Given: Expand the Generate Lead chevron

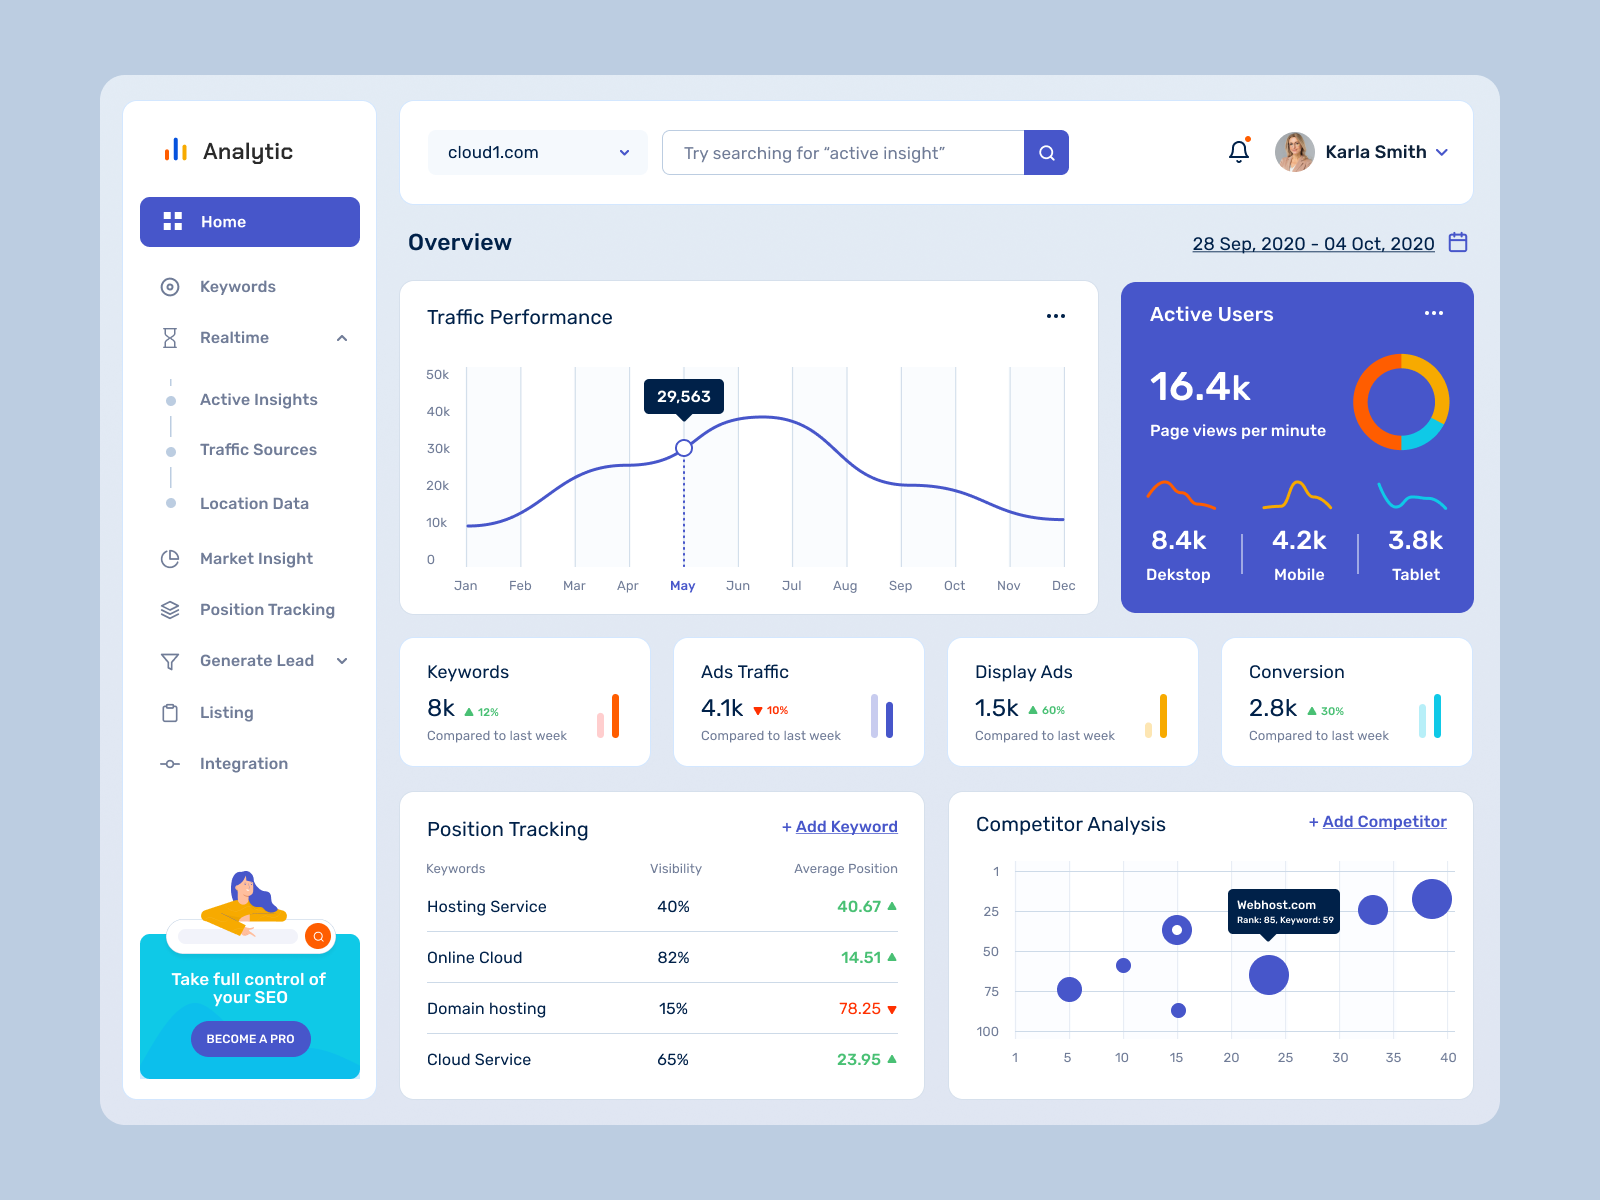Looking at the screenshot, I should click(342, 661).
